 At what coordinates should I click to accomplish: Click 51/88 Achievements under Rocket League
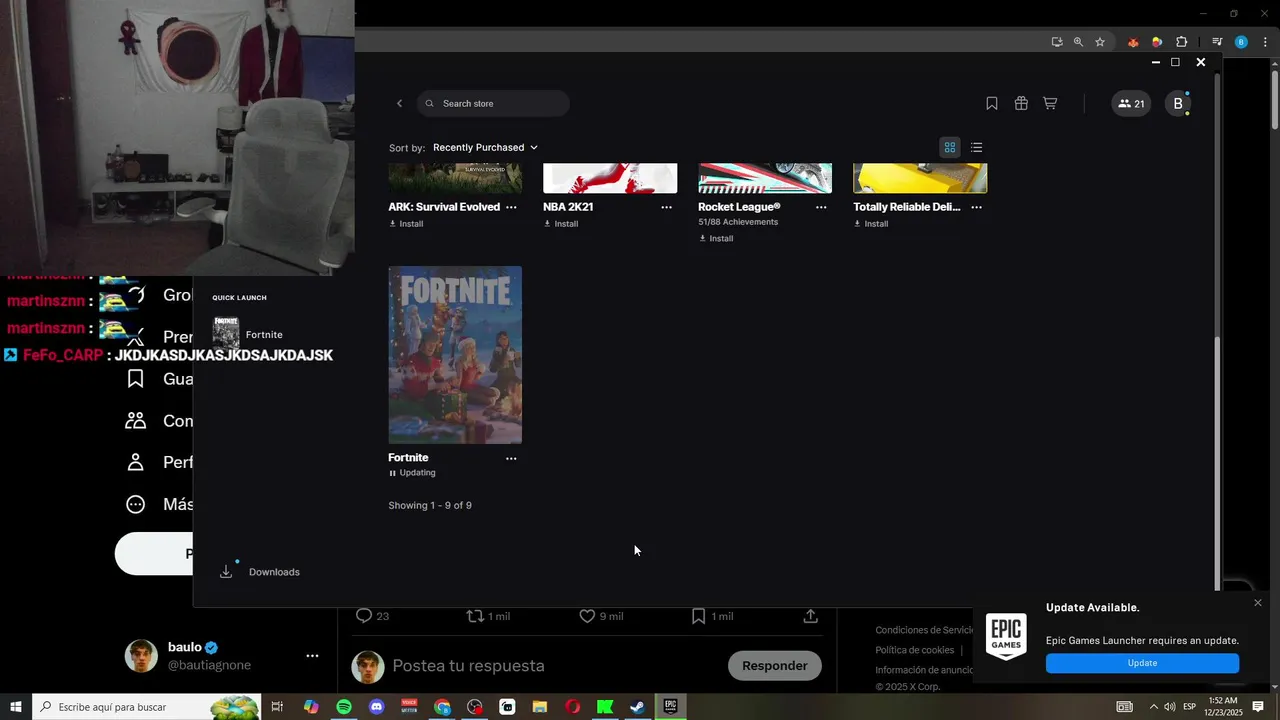click(x=738, y=222)
